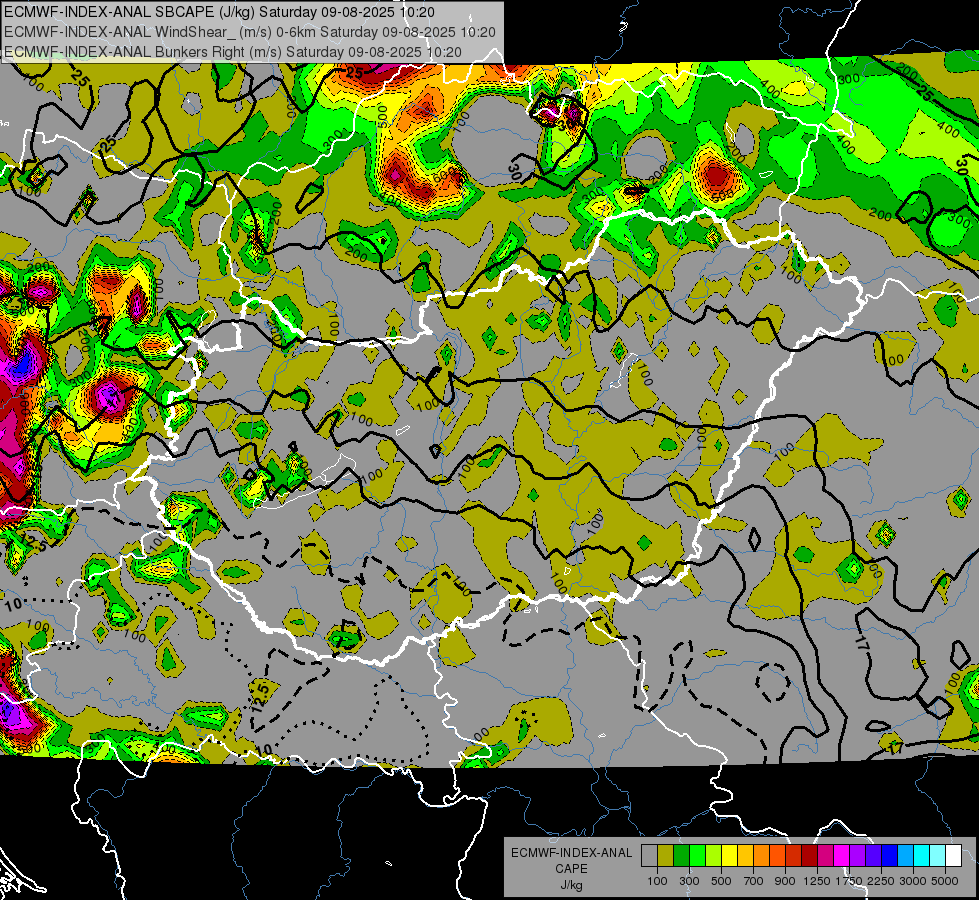The image size is (979, 900).
Task: Pick the dark green legend swatch
Action: (681, 855)
